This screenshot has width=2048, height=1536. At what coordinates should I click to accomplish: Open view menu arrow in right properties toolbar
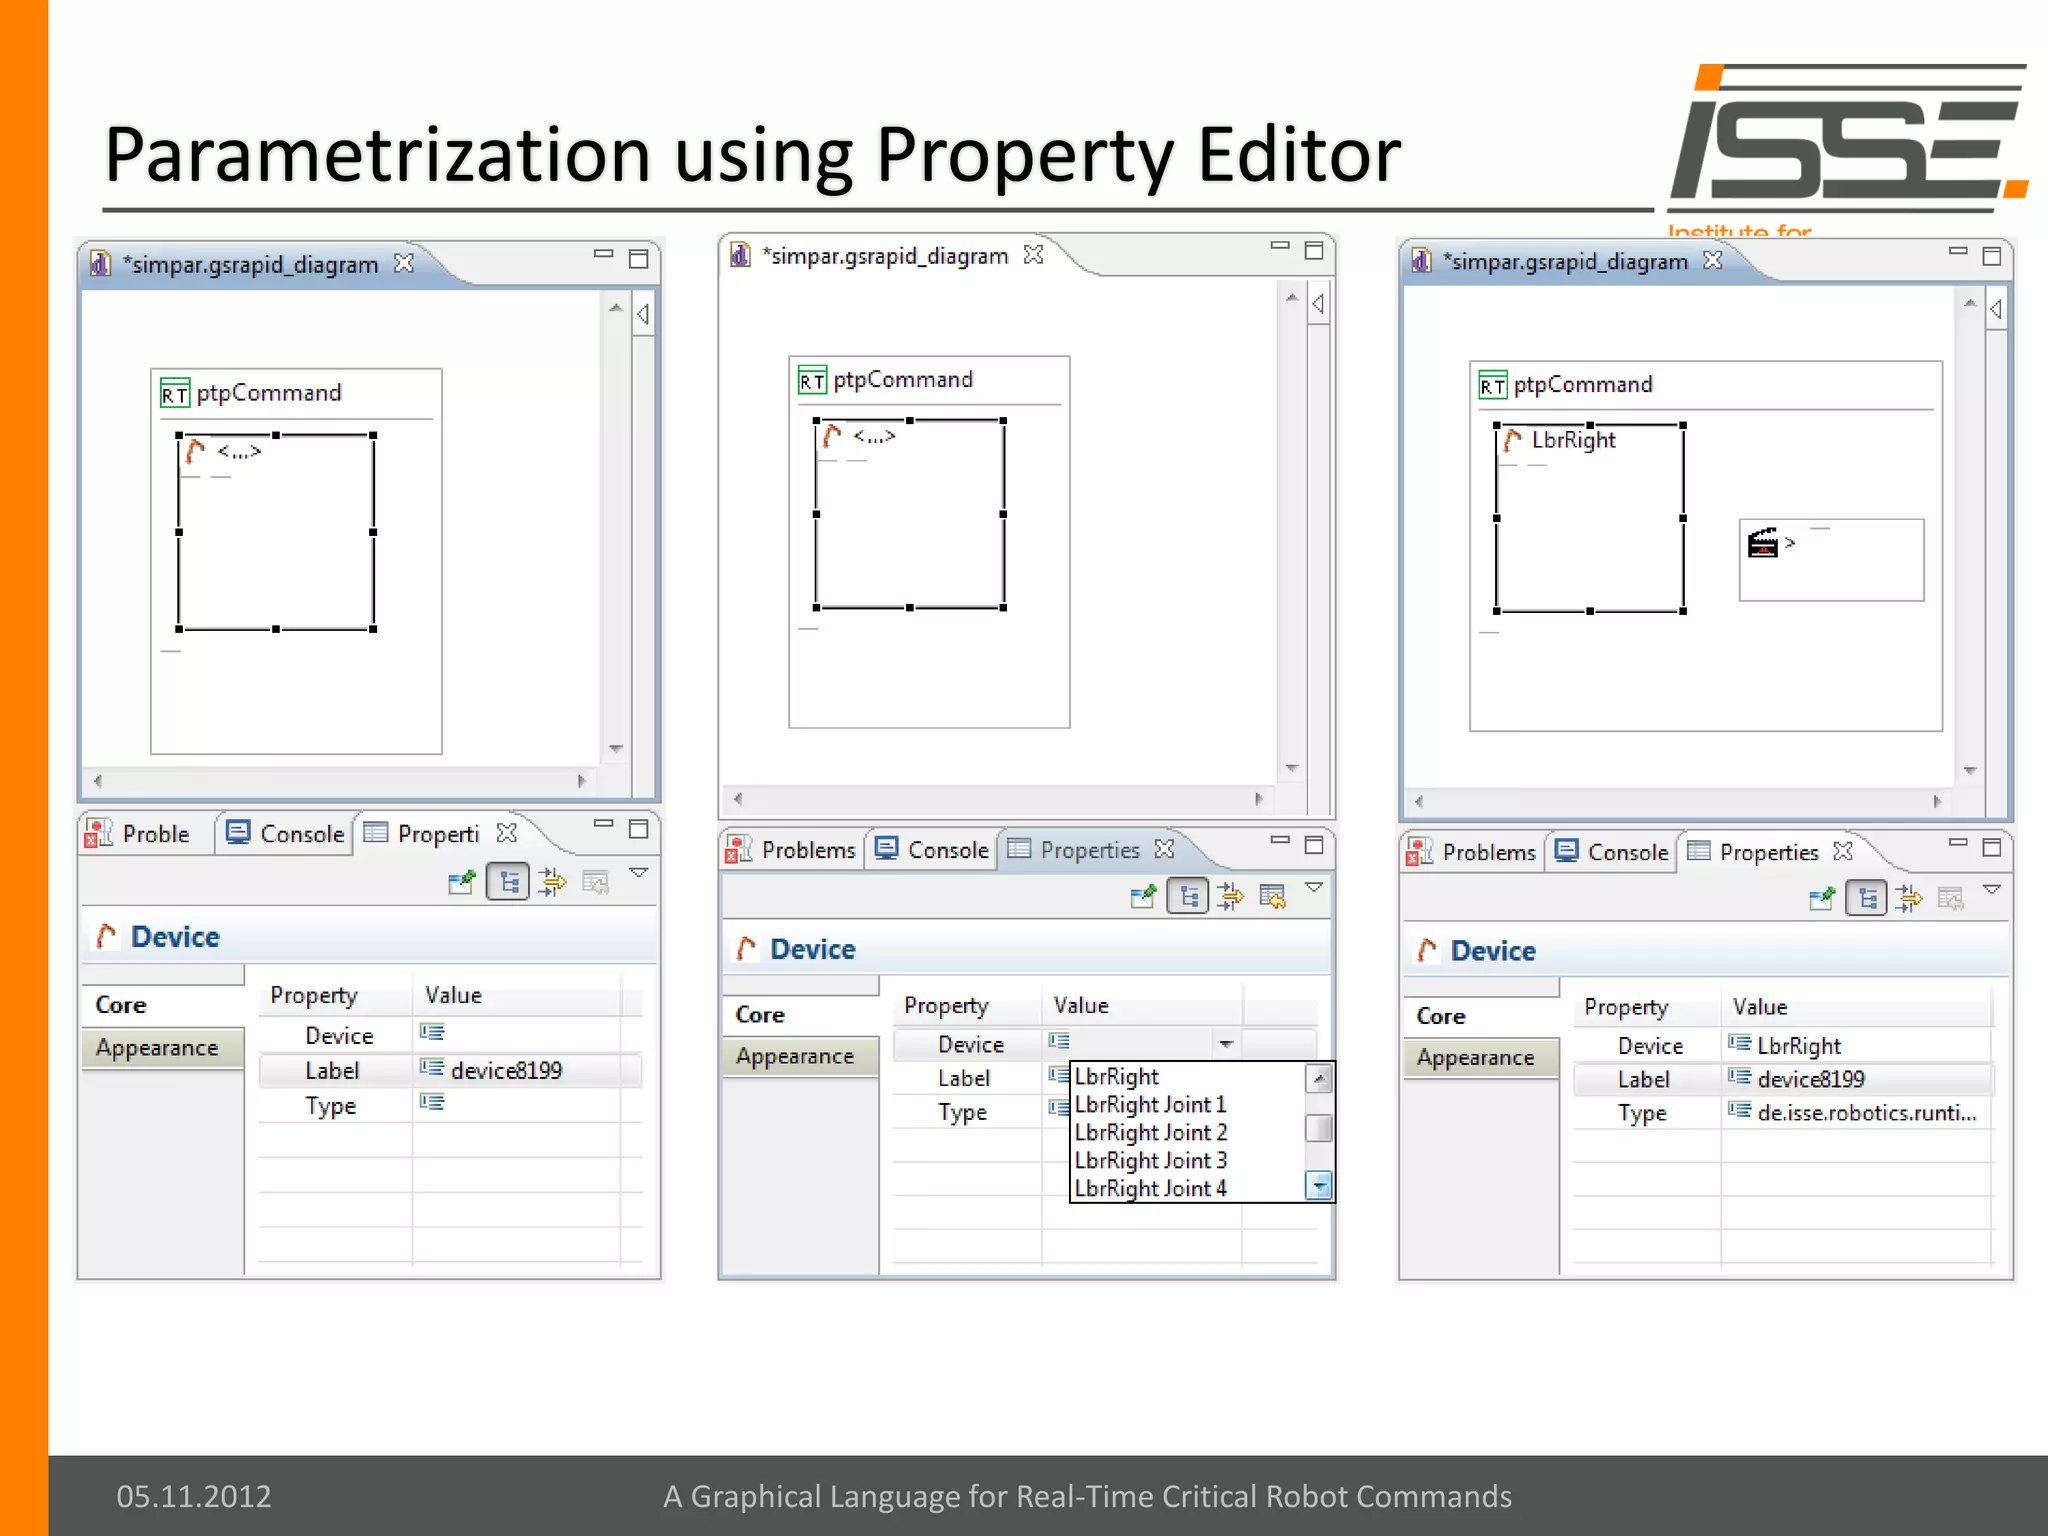coord(1992,889)
